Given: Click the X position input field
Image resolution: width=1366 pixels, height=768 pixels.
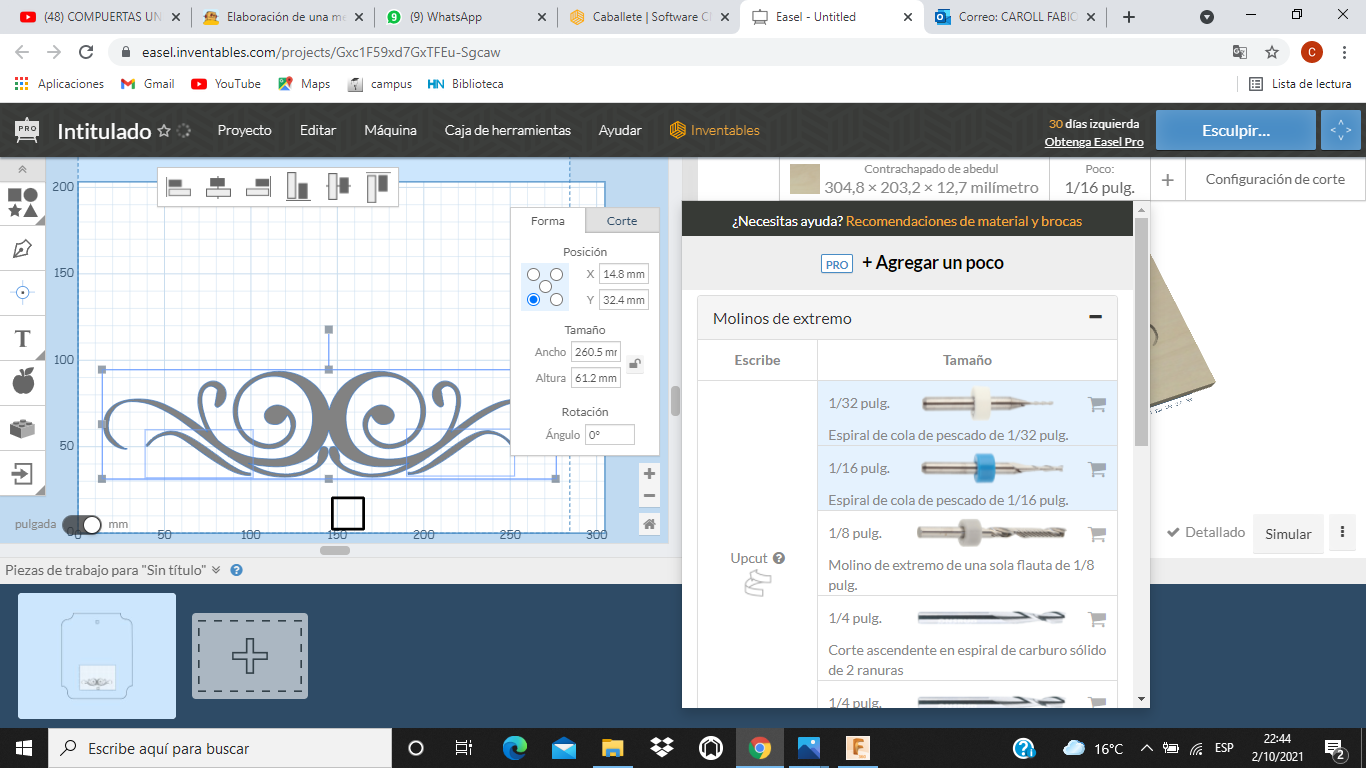Looking at the screenshot, I should 624,274.
